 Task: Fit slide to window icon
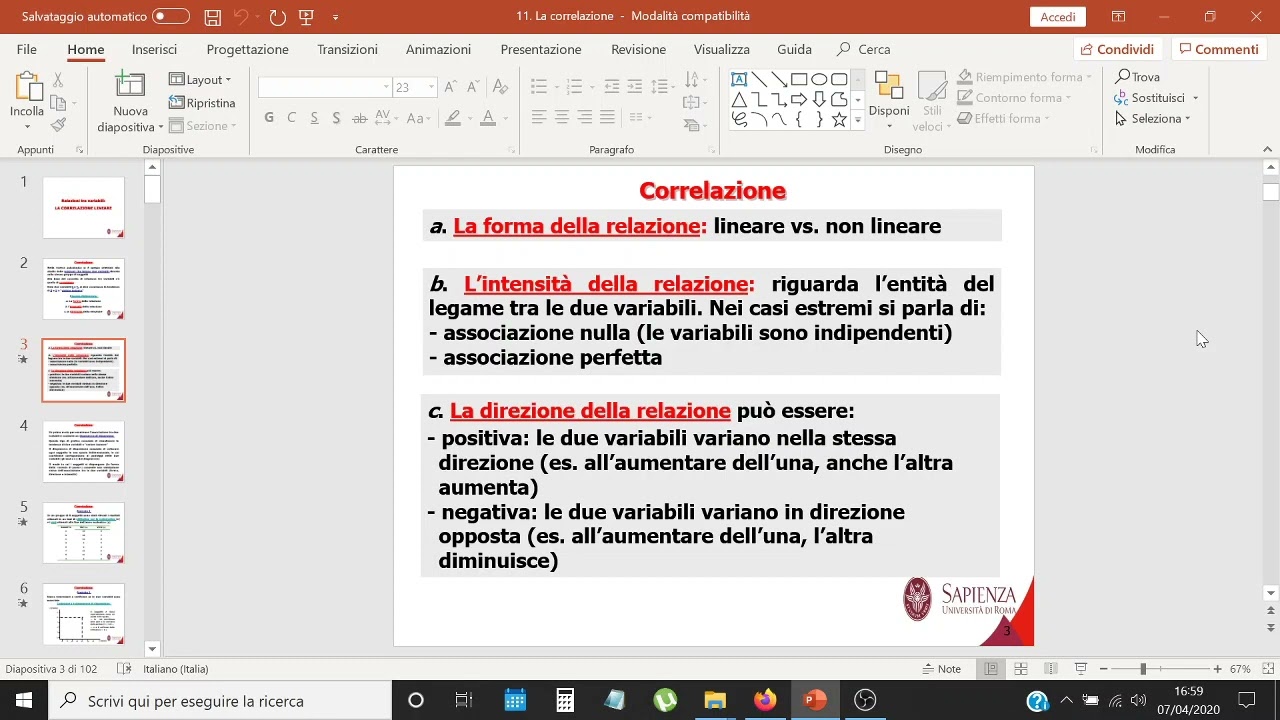point(1268,669)
